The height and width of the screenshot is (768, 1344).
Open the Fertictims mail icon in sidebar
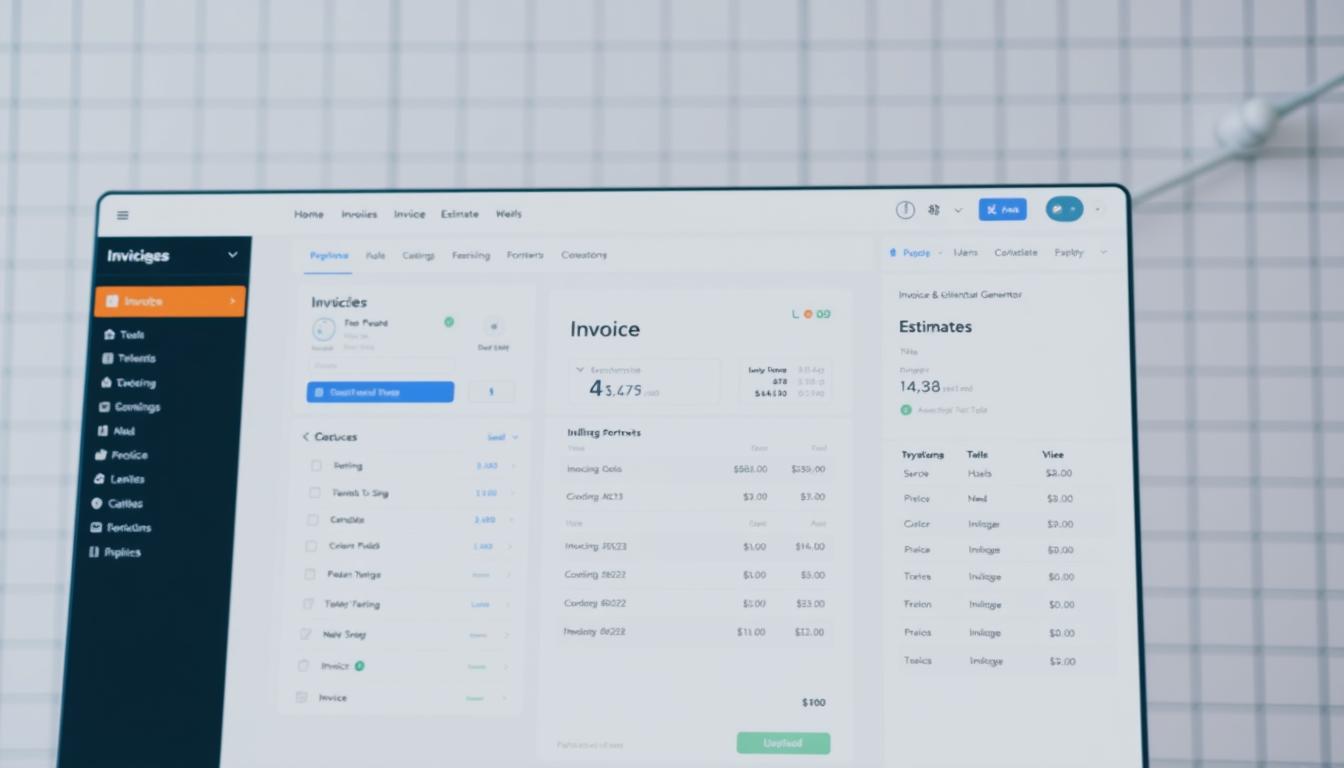coord(97,528)
